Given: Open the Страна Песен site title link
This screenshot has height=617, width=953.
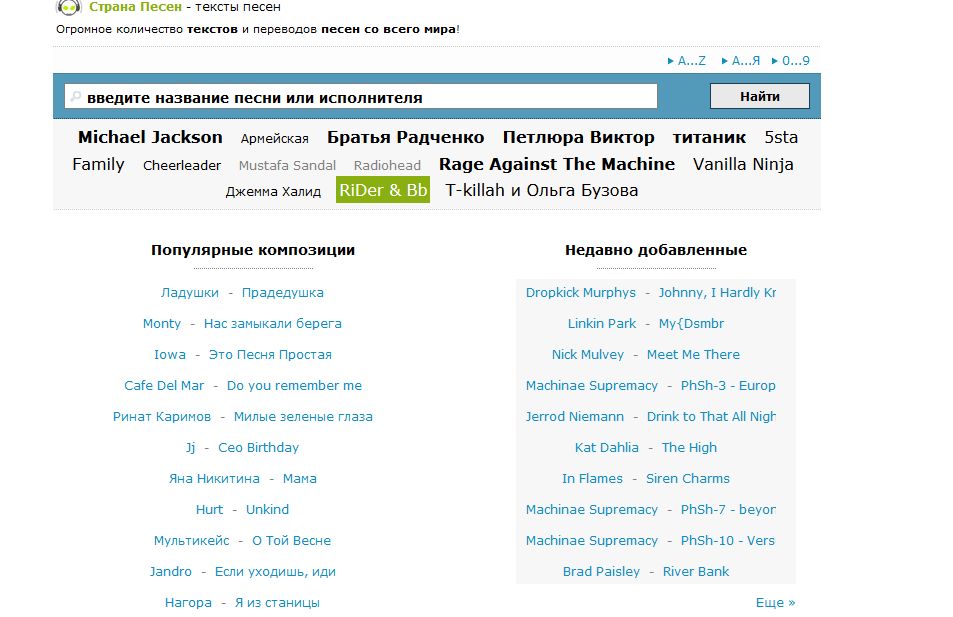Looking at the screenshot, I should tap(135, 7).
